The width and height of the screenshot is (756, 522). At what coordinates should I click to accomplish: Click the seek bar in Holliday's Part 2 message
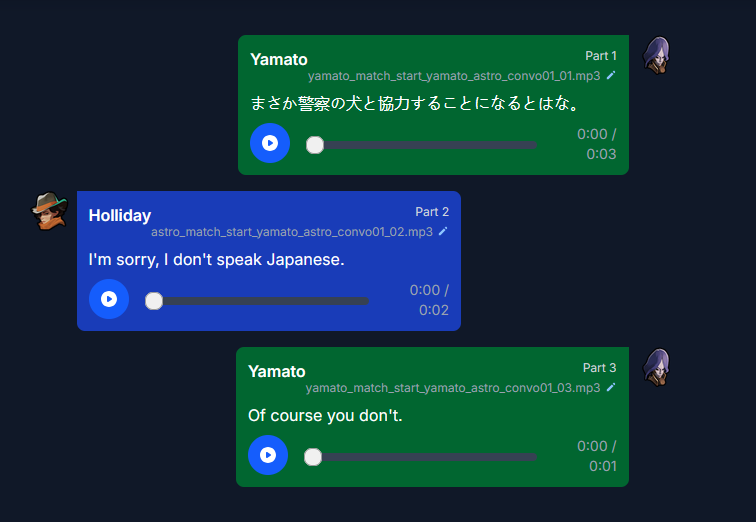[x=257, y=301]
